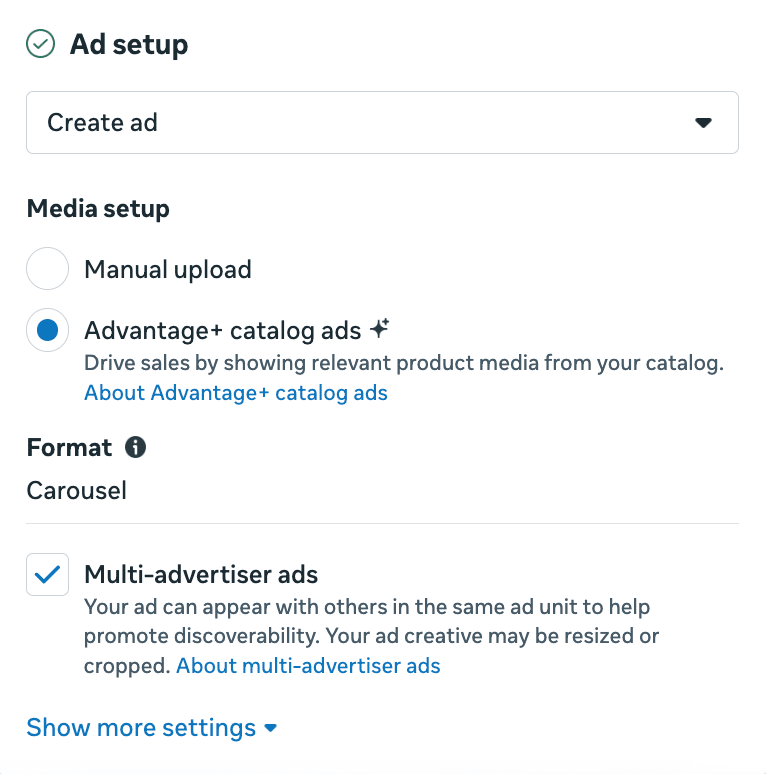Click the Create ad dropdown arrow
766x774 pixels.
click(703, 122)
